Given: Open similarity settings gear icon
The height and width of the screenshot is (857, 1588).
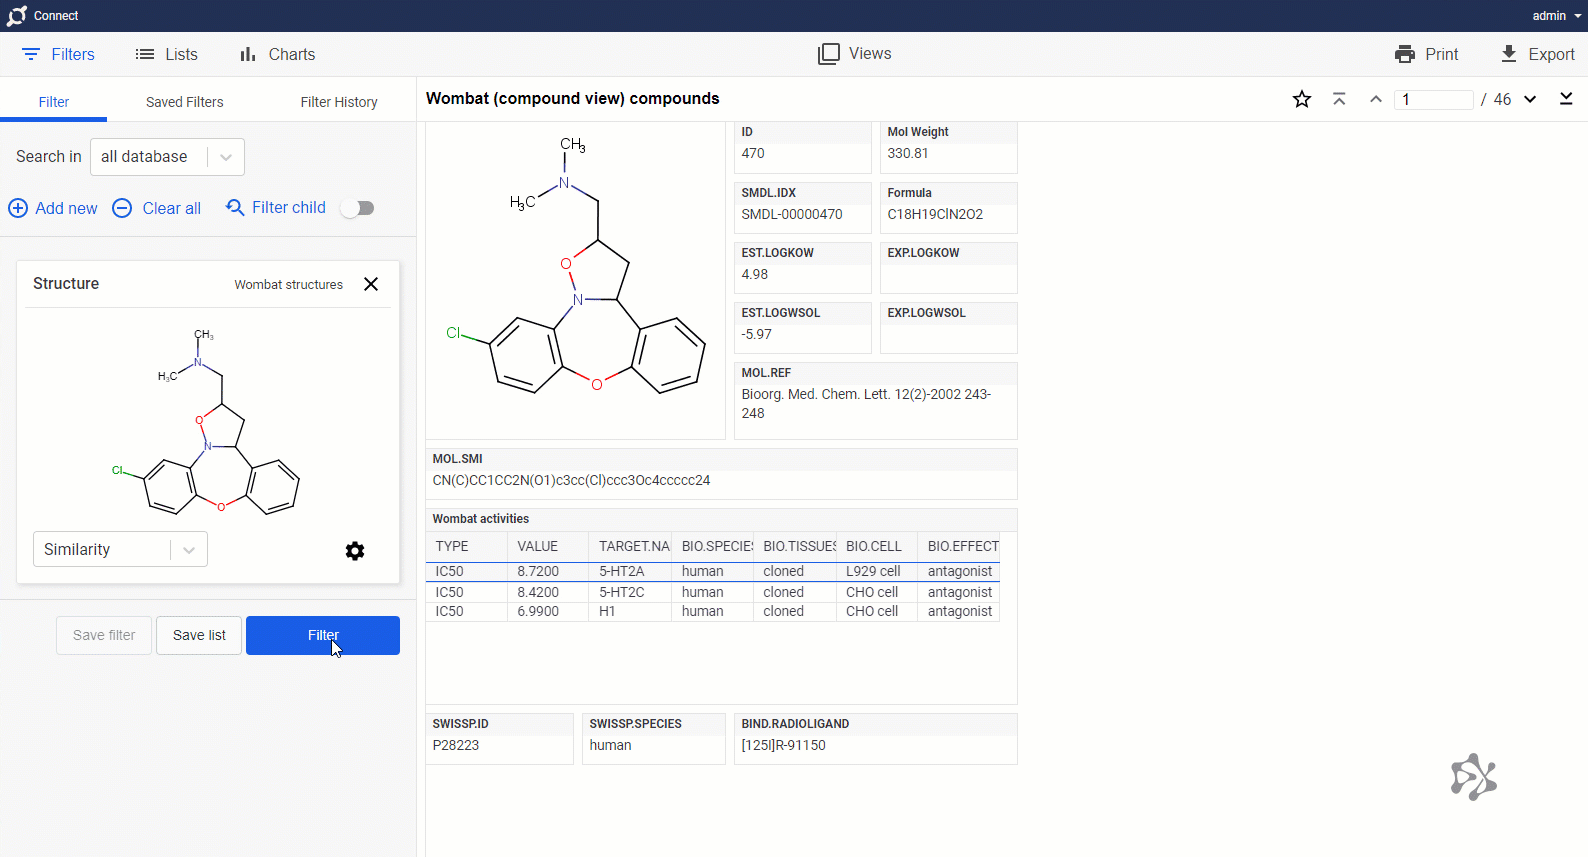Looking at the screenshot, I should [355, 551].
